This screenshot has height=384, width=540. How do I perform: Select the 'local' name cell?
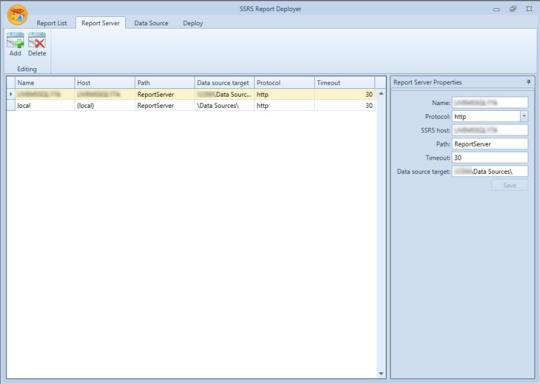coord(45,105)
